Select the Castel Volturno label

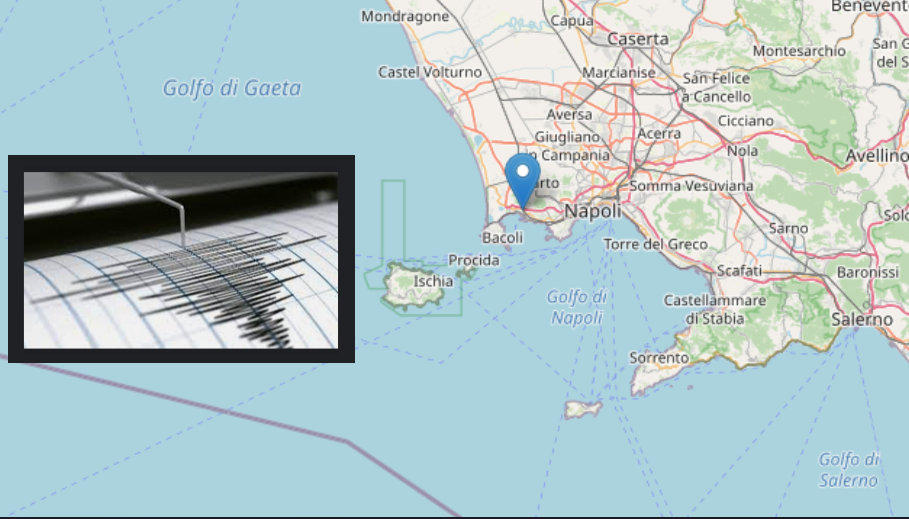[430, 72]
